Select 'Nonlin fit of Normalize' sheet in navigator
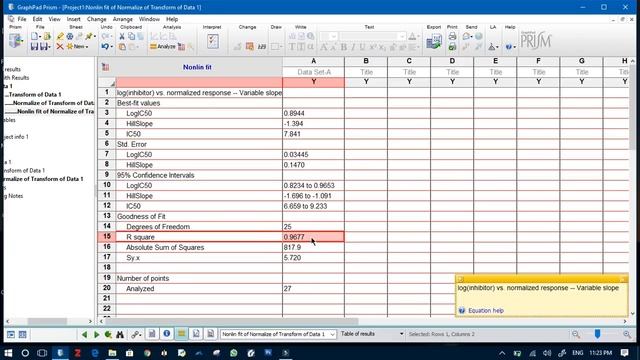 click(56, 111)
